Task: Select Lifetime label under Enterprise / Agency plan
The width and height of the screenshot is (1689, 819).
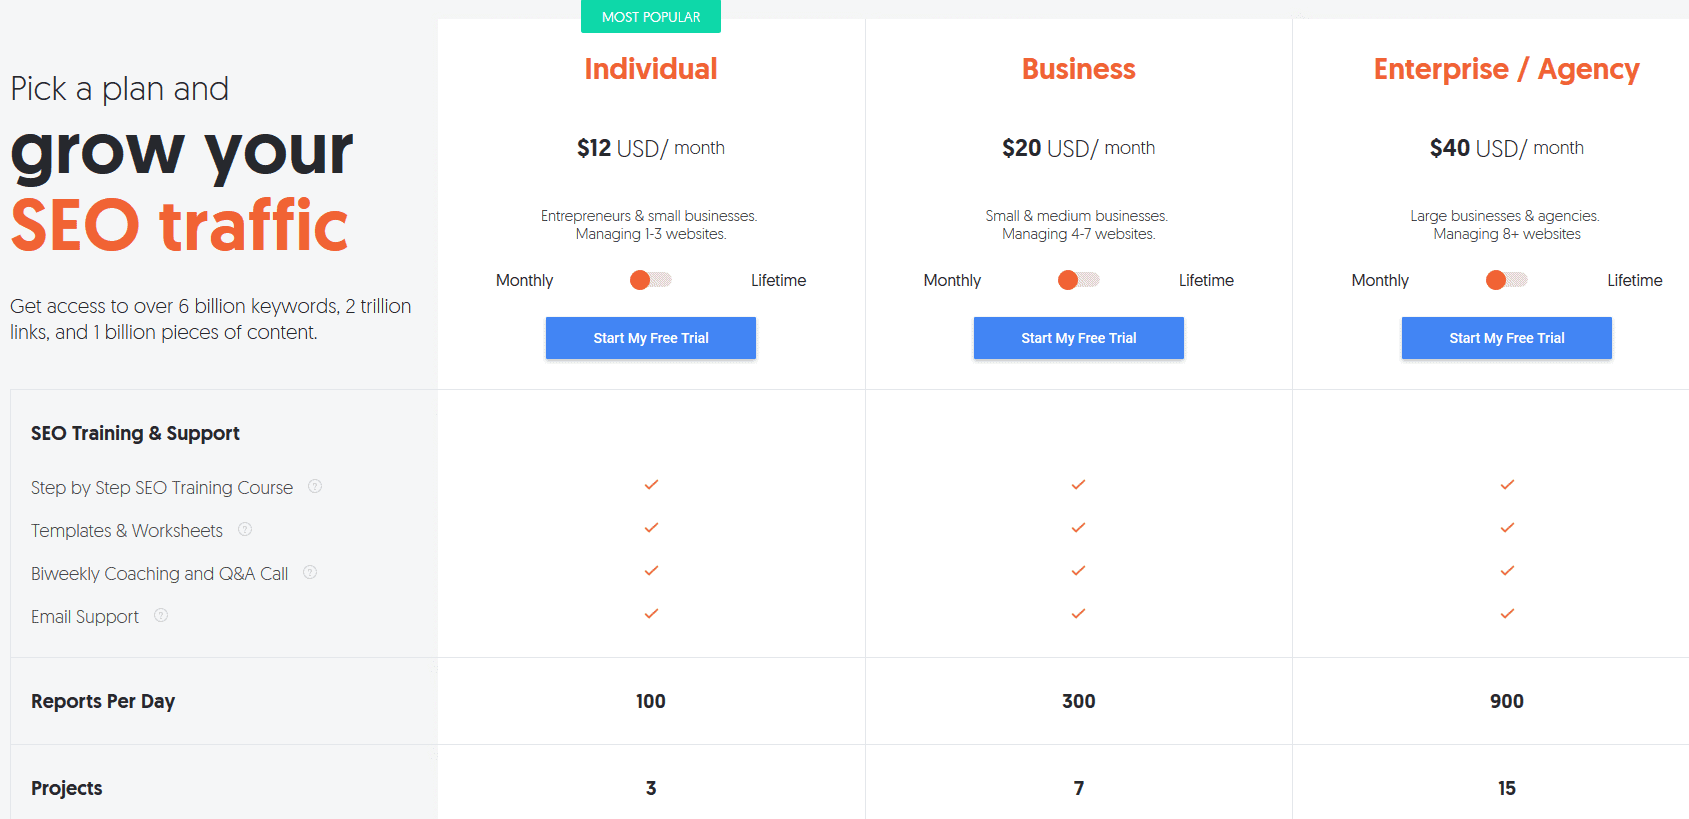Action: click(1635, 281)
